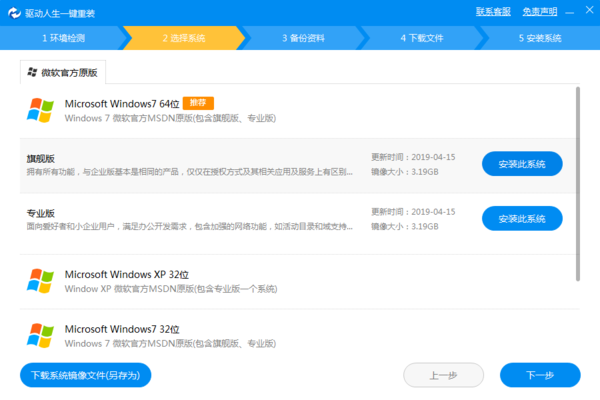Open the 联系客服 link

click(x=494, y=12)
